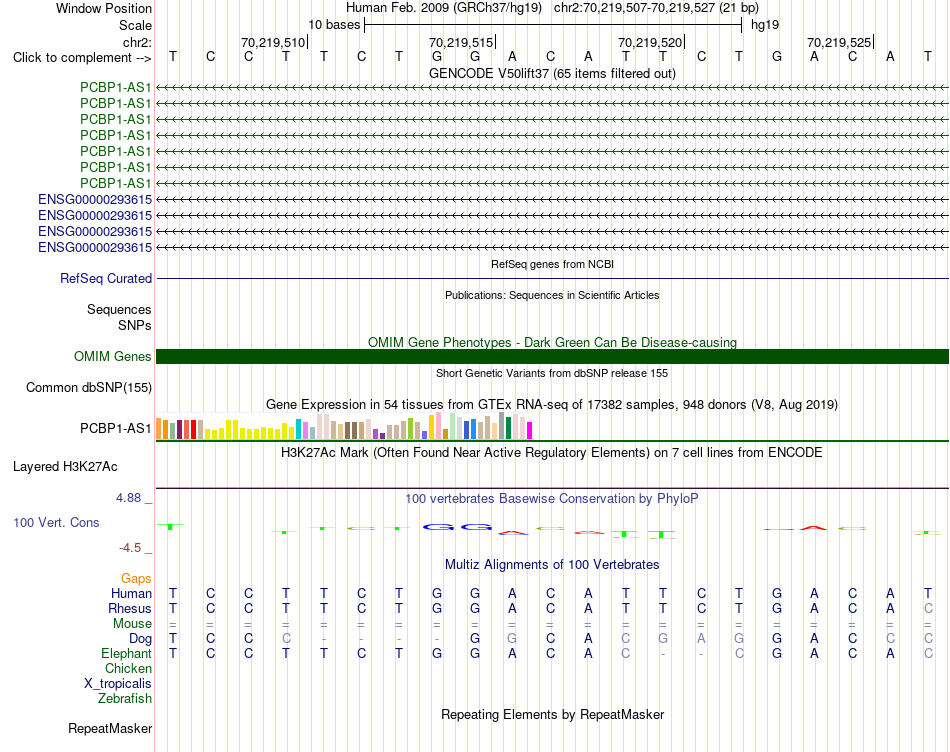Click the dark green OMIM gene bar

[x=552, y=356]
